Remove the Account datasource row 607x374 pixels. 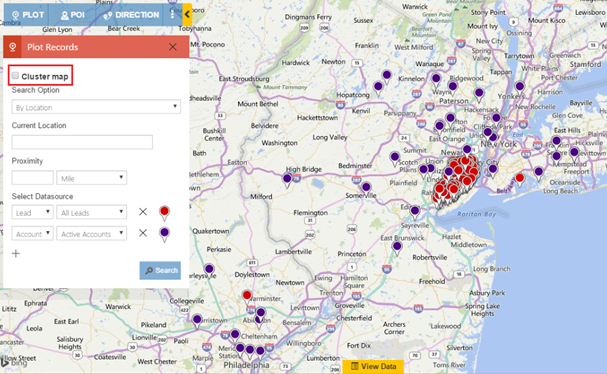point(143,233)
